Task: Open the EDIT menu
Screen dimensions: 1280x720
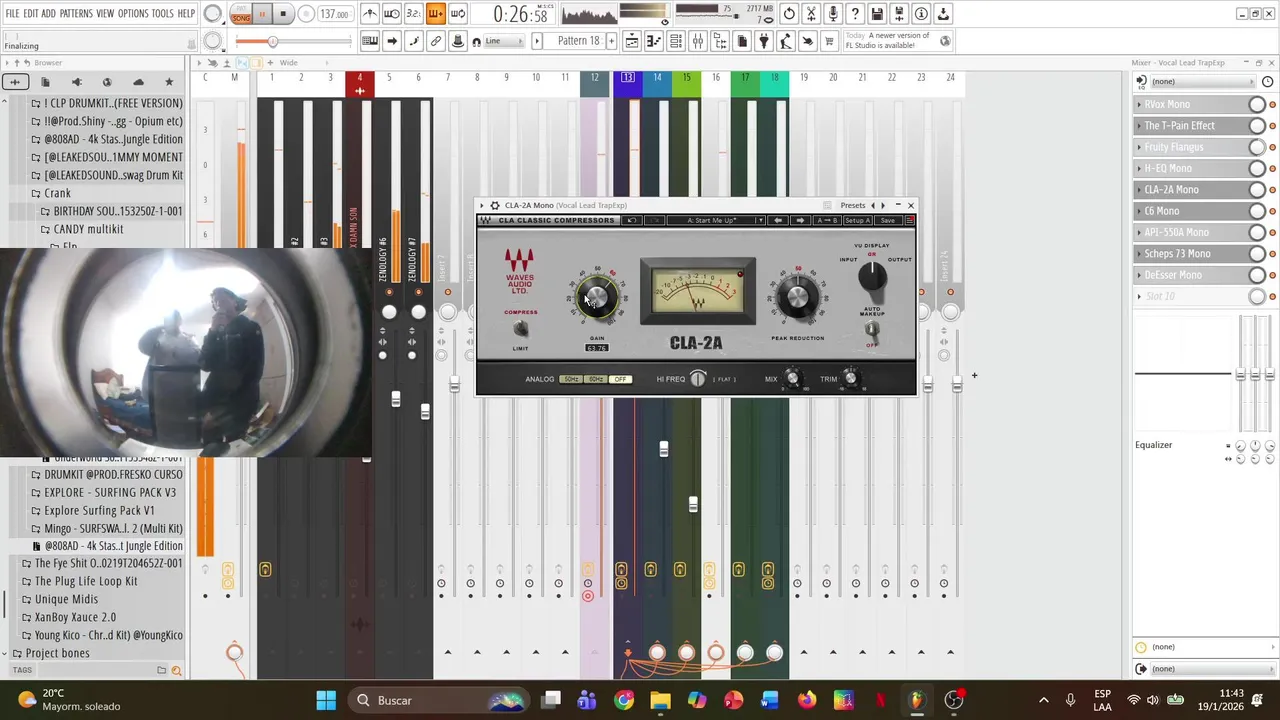Action: (31, 14)
